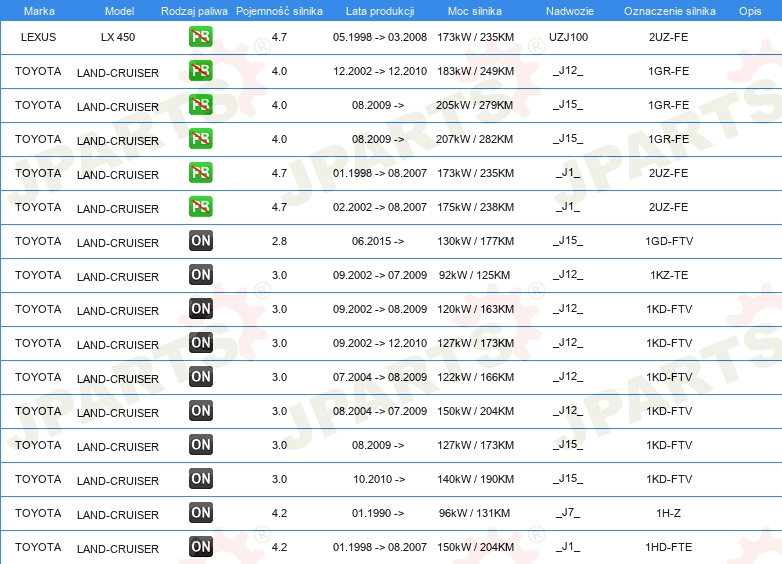782x564 pixels.
Task: Select the PB icon in the 207kW / 282KM row
Action: pyautogui.click(x=200, y=139)
